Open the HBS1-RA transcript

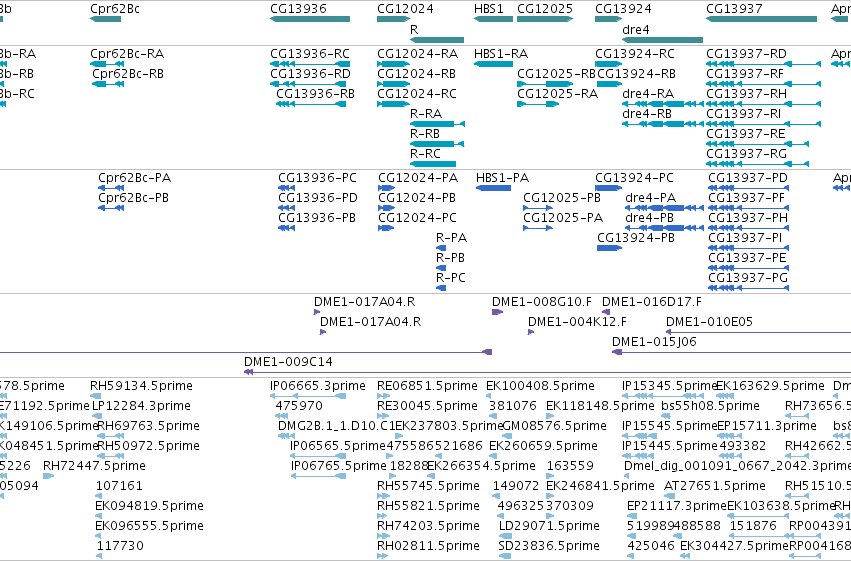coord(493,64)
